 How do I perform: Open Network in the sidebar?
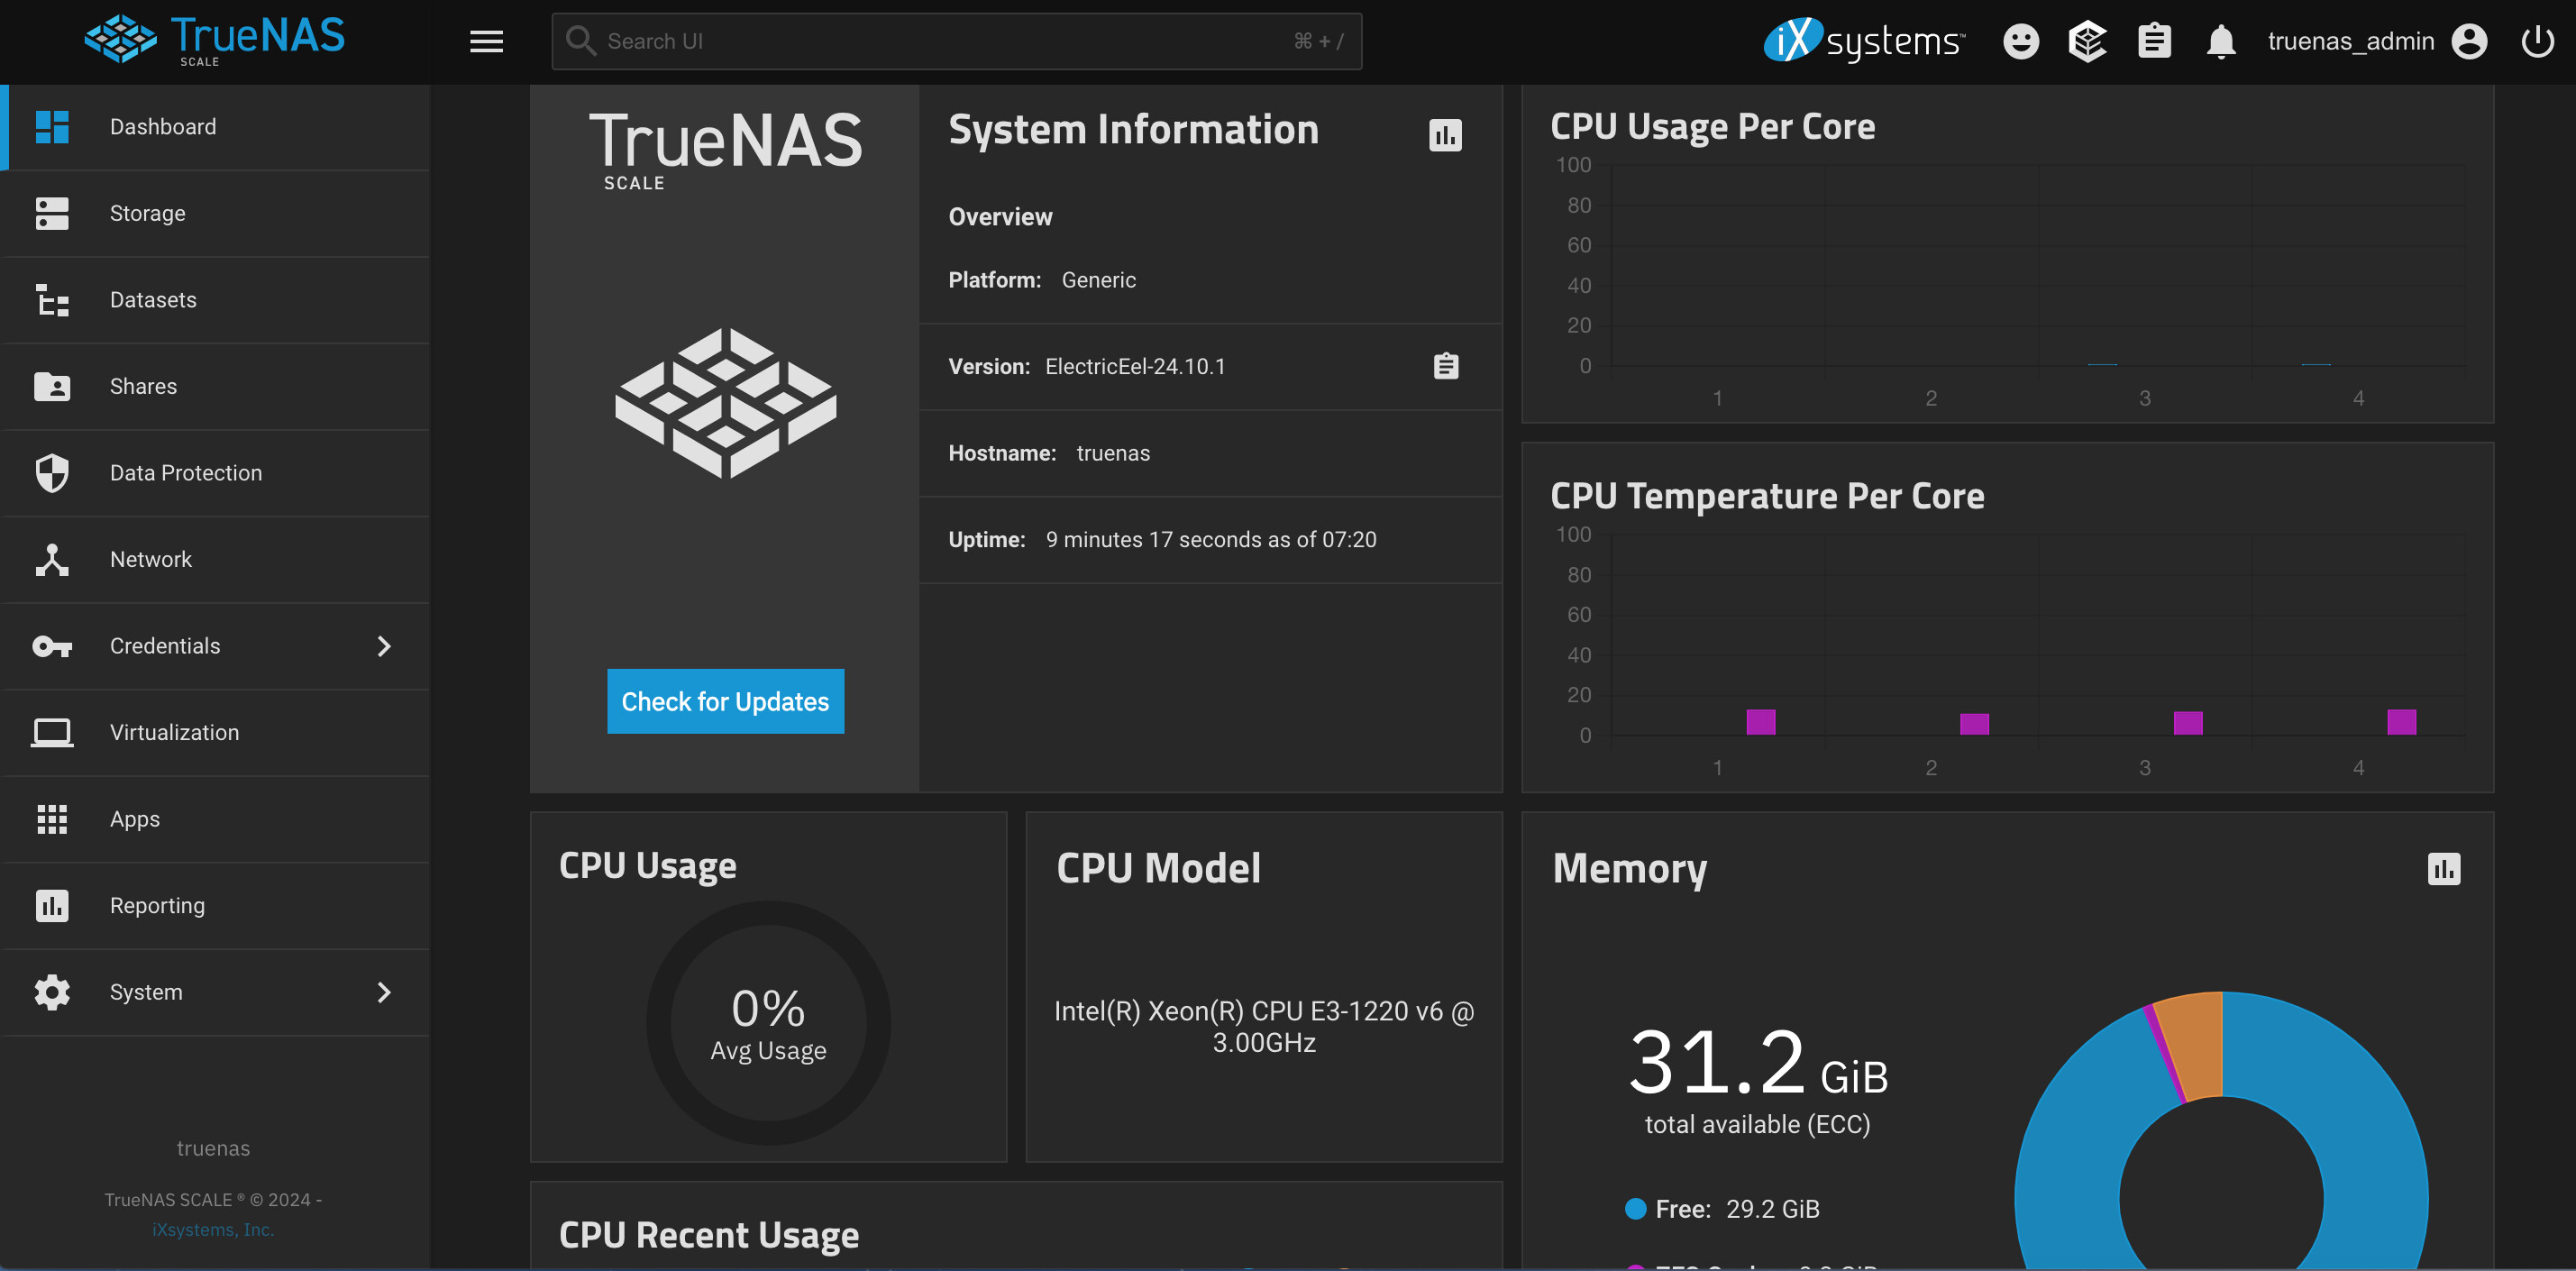point(215,559)
